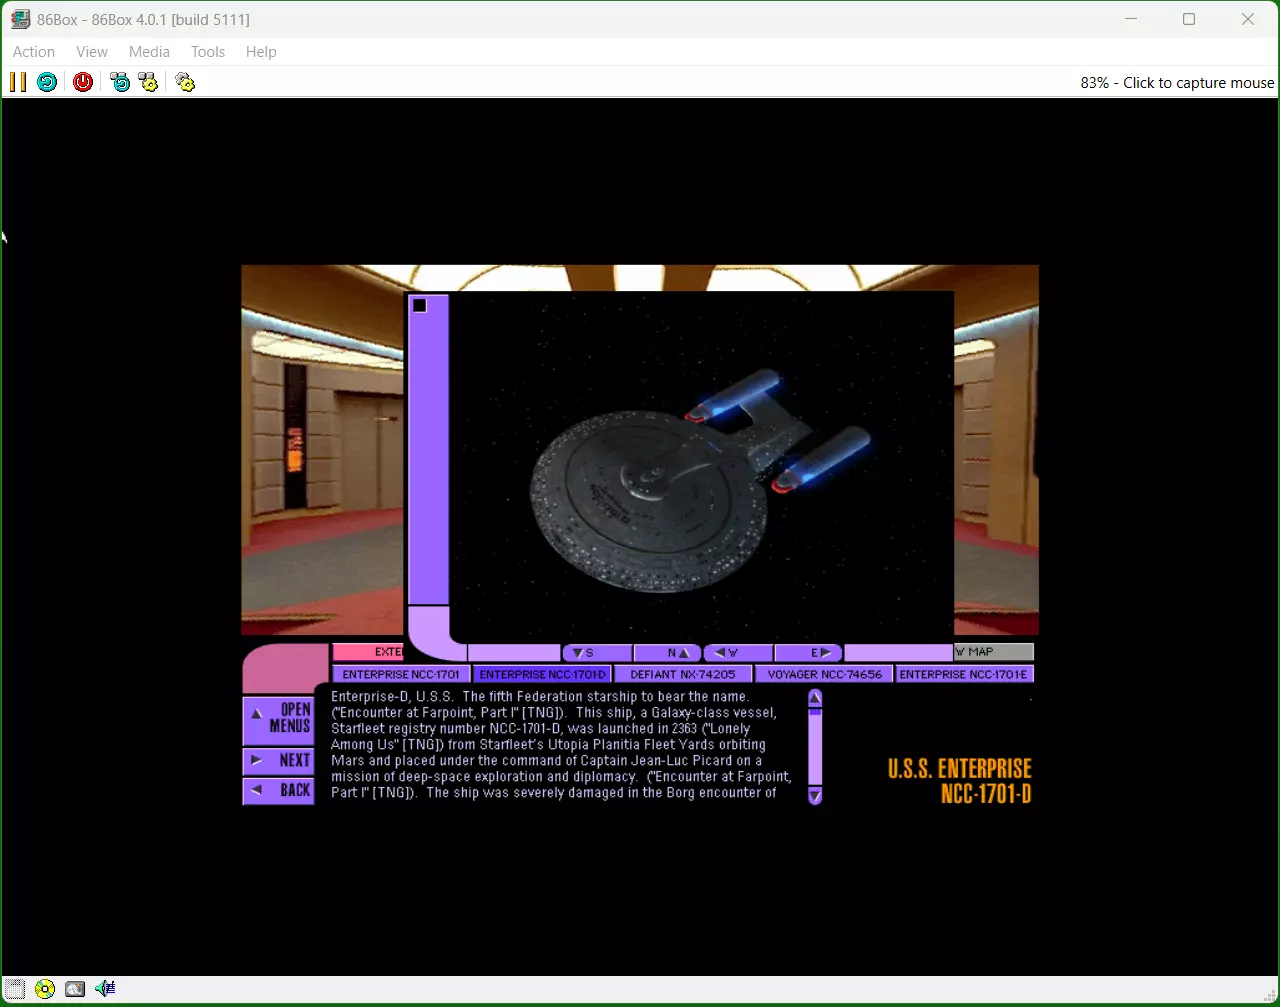The width and height of the screenshot is (1280, 1007).
Task: Click the teal hard reset icon
Action: point(47,82)
